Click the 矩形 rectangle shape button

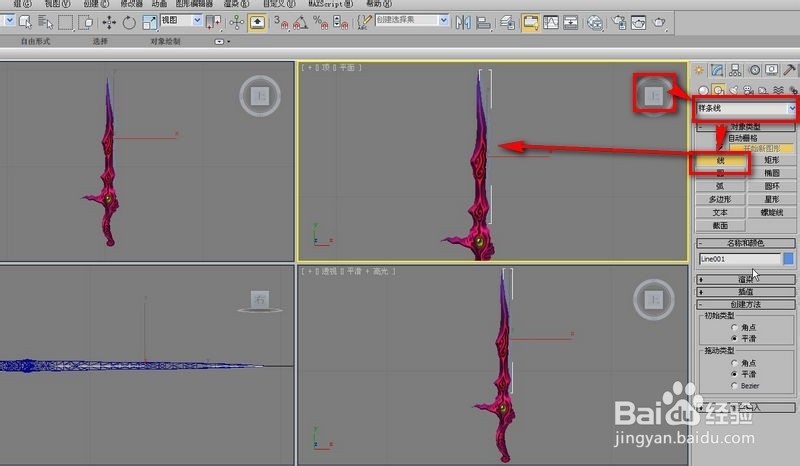pyautogui.click(x=771, y=160)
